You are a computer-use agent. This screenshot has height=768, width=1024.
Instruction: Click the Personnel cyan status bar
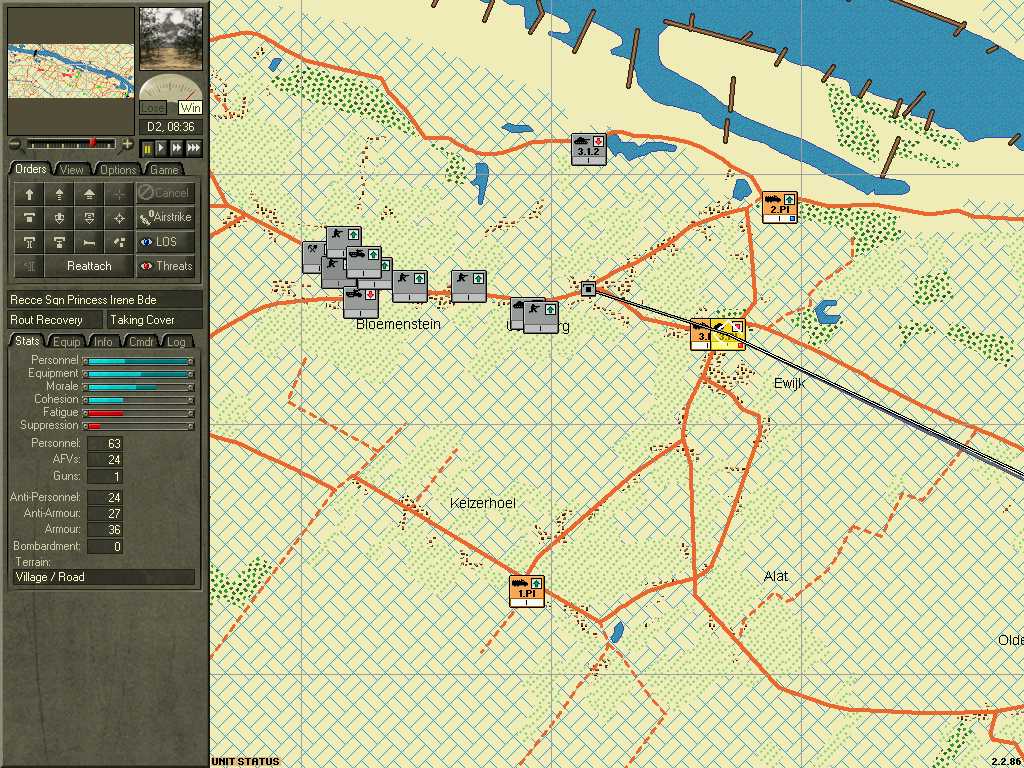point(140,360)
